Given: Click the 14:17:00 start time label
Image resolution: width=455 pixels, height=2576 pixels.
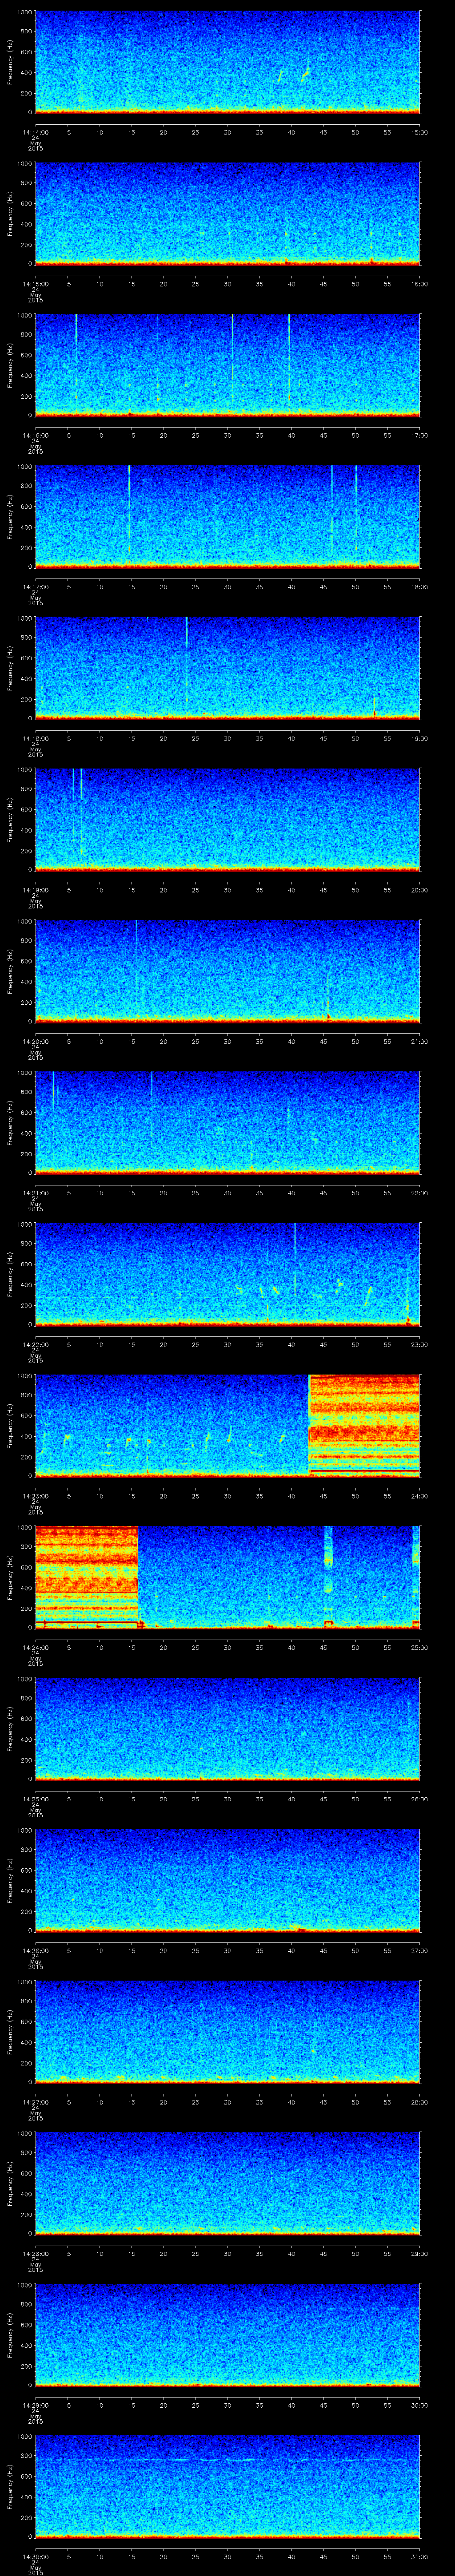Looking at the screenshot, I should [35, 586].
